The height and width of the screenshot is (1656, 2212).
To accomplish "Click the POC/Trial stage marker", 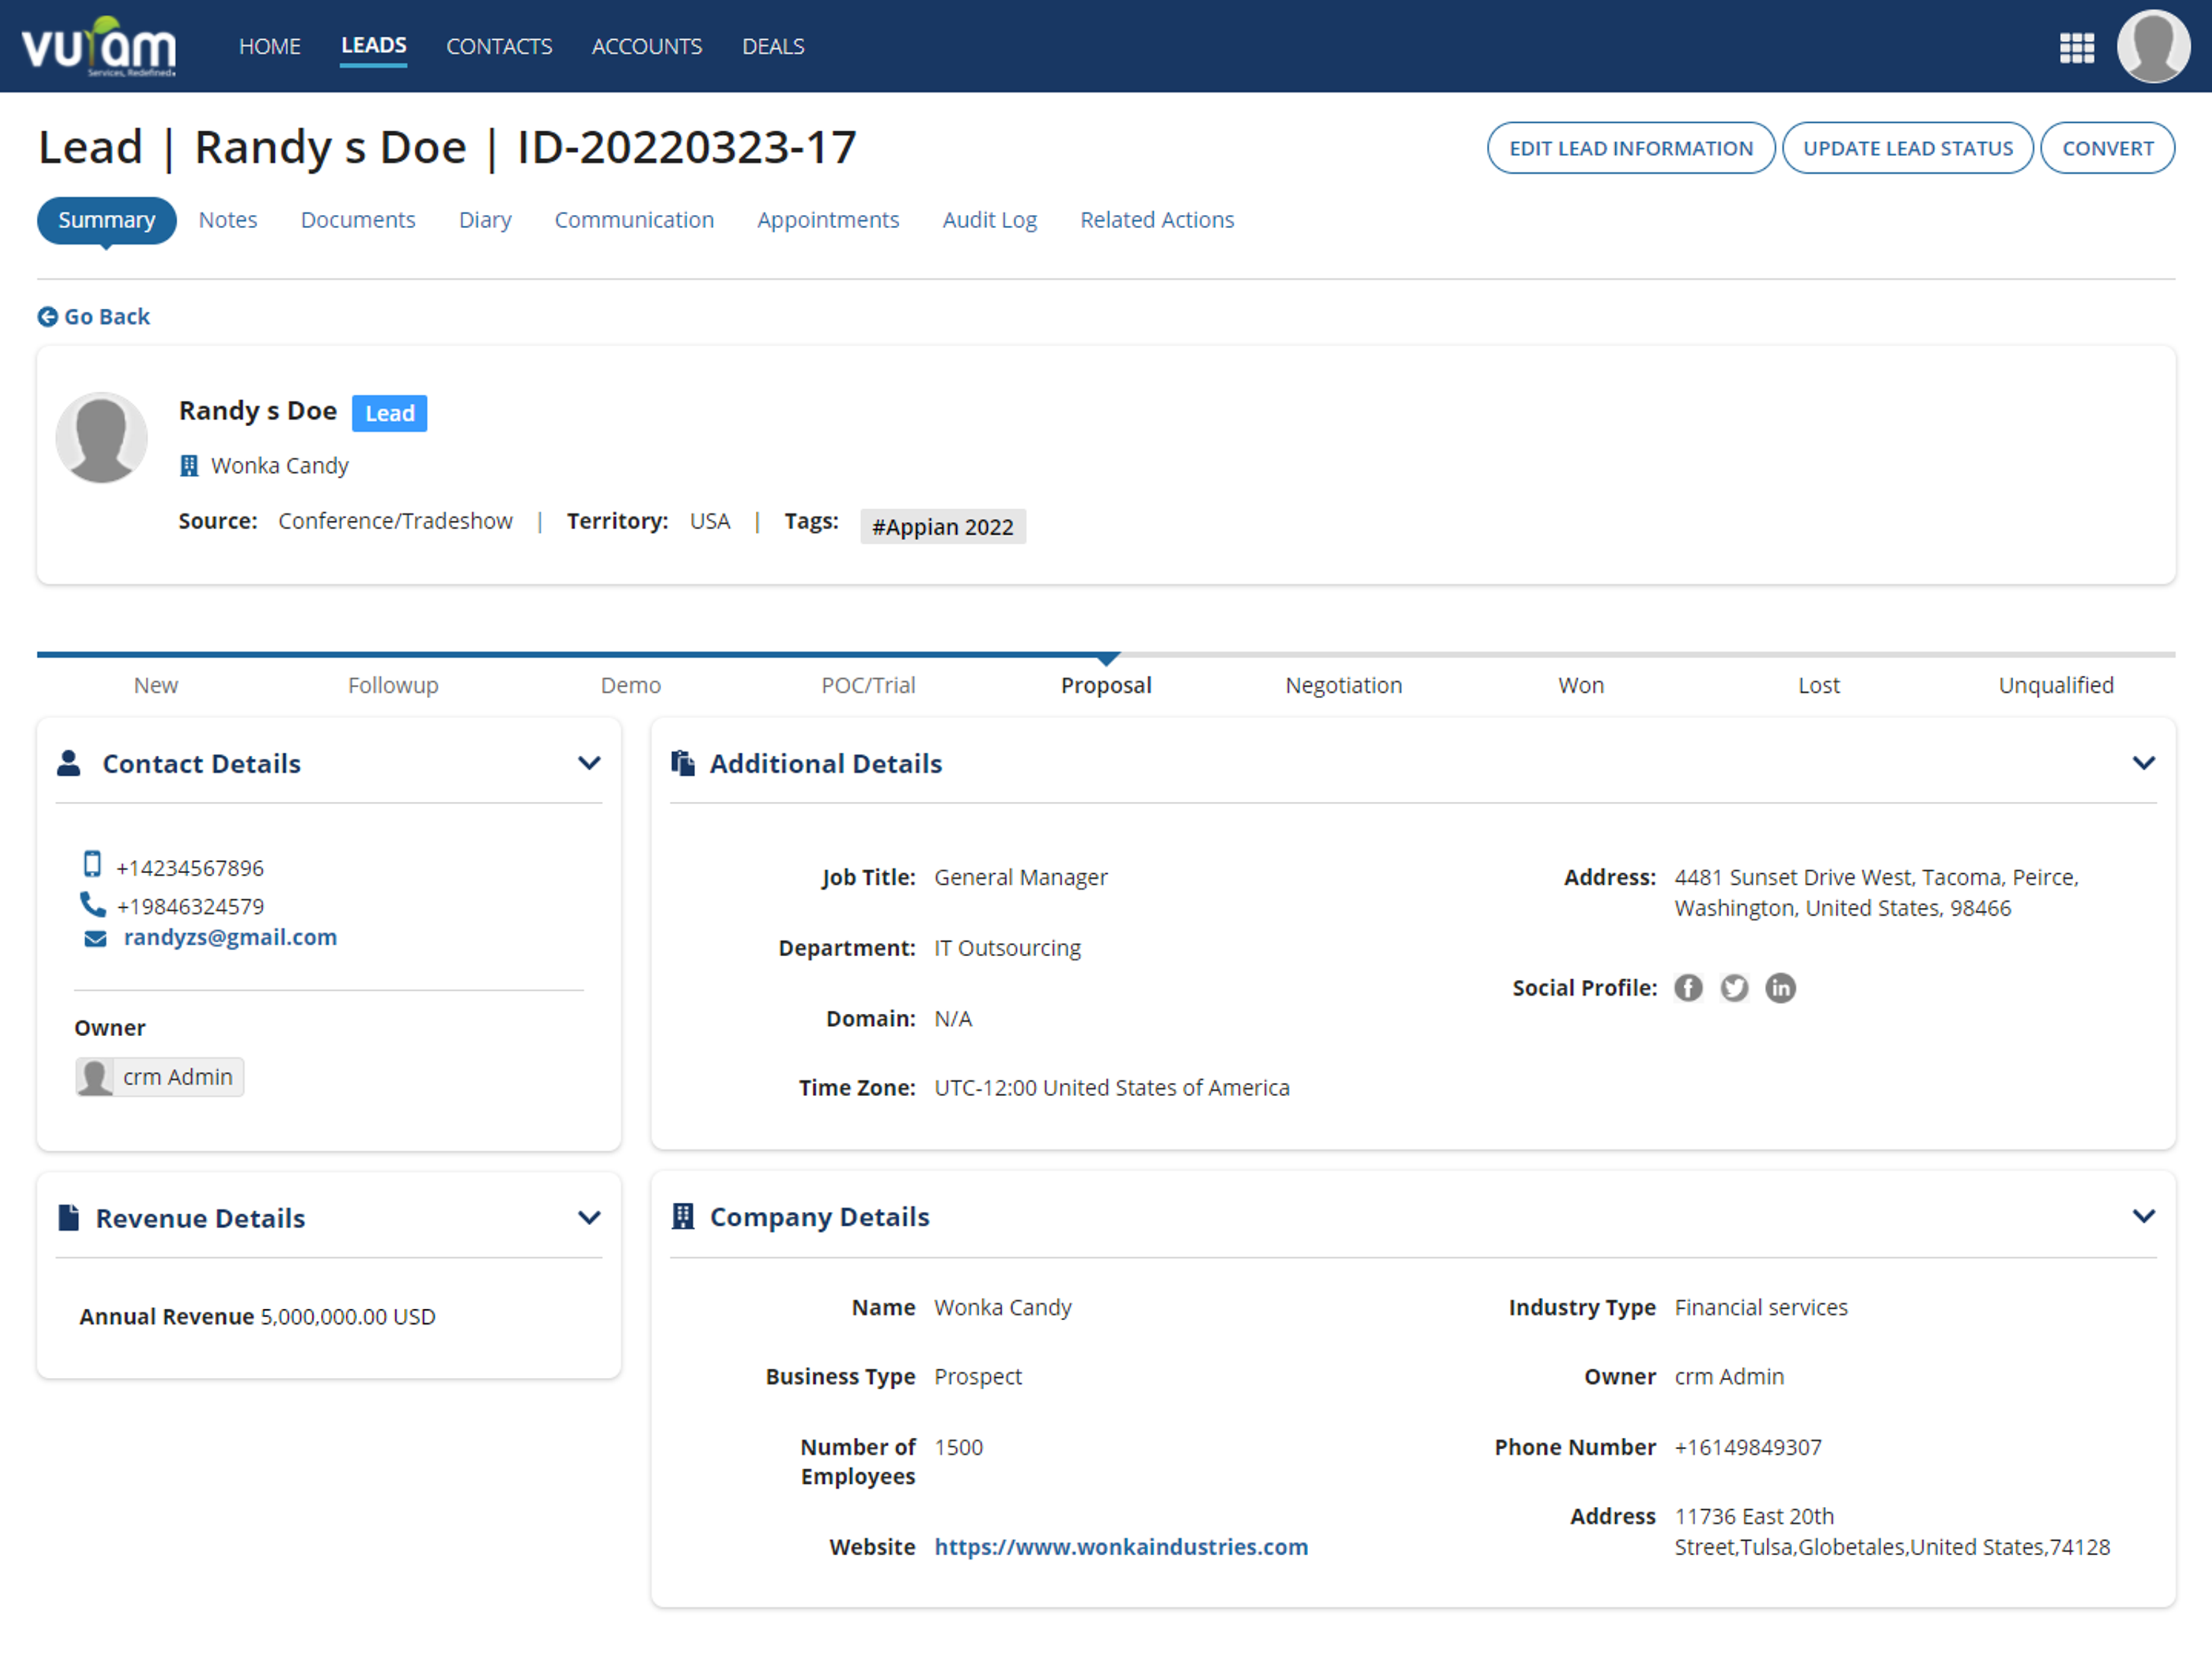I will point(868,685).
